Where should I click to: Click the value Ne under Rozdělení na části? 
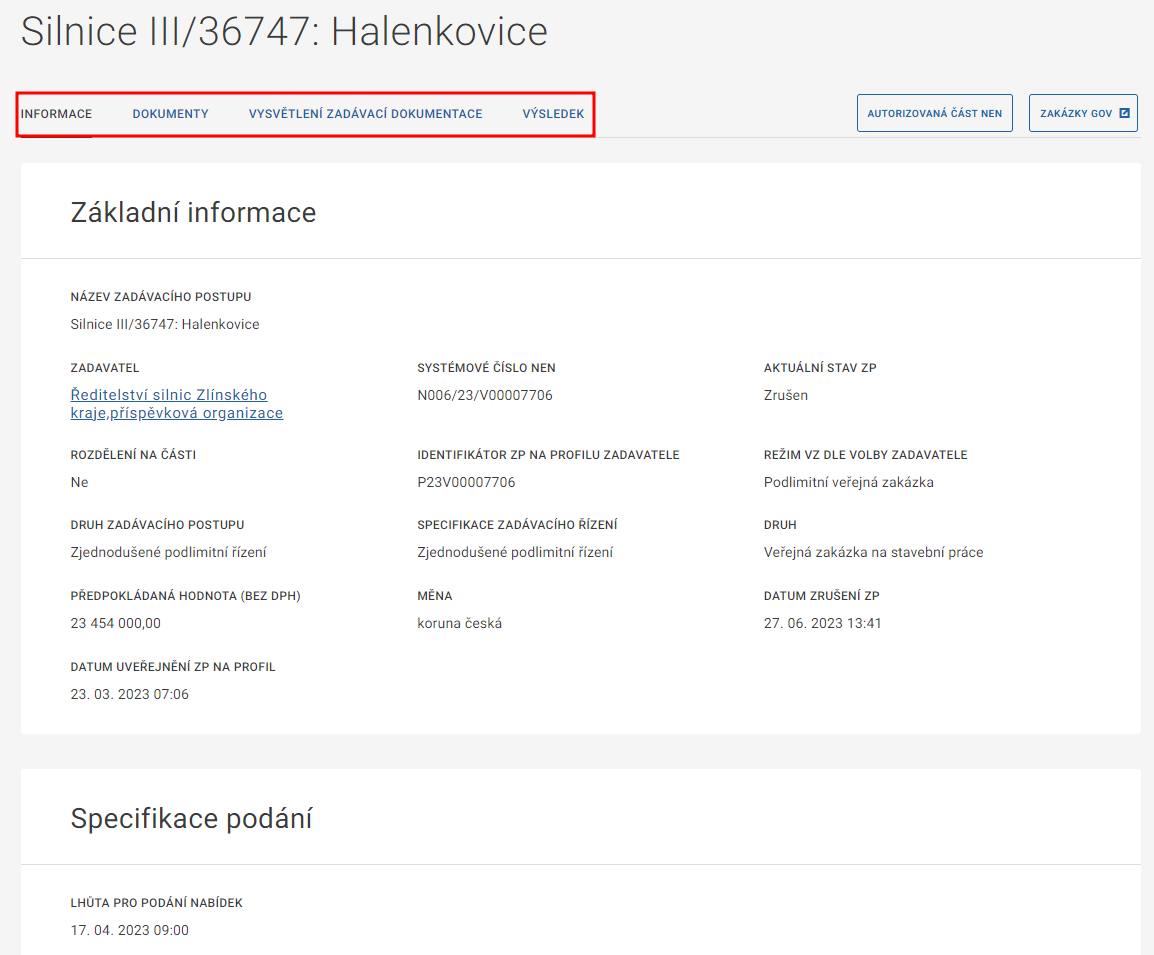[79, 482]
